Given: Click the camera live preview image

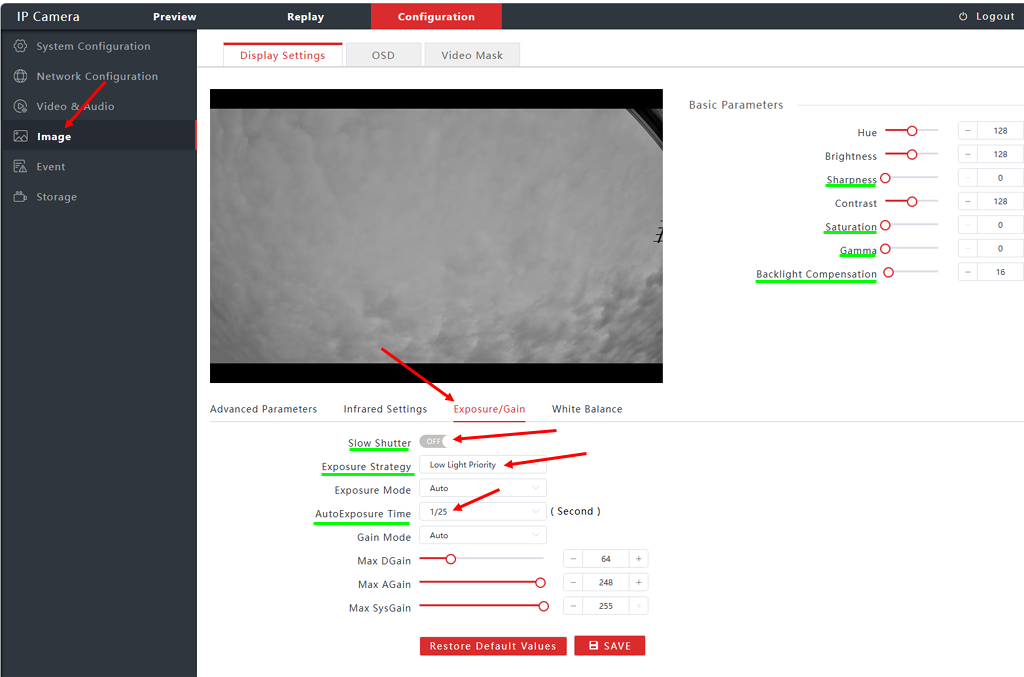Looking at the screenshot, I should coord(436,236).
